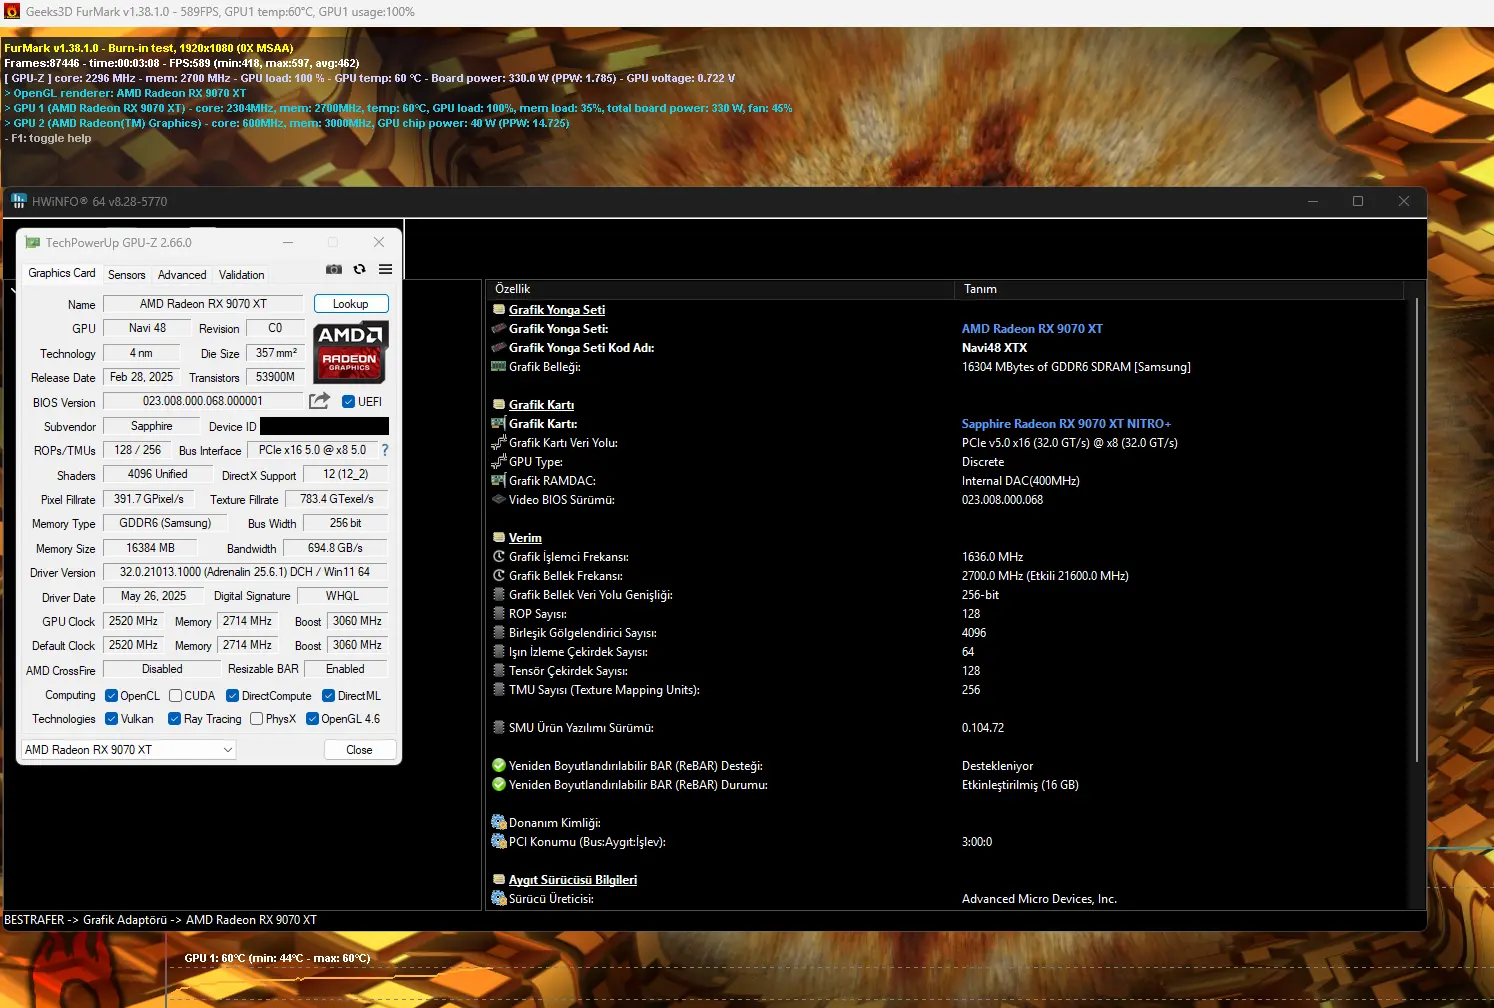The width and height of the screenshot is (1494, 1008).
Task: Click the Grafik Yonga Seti section heading
Action: point(557,309)
